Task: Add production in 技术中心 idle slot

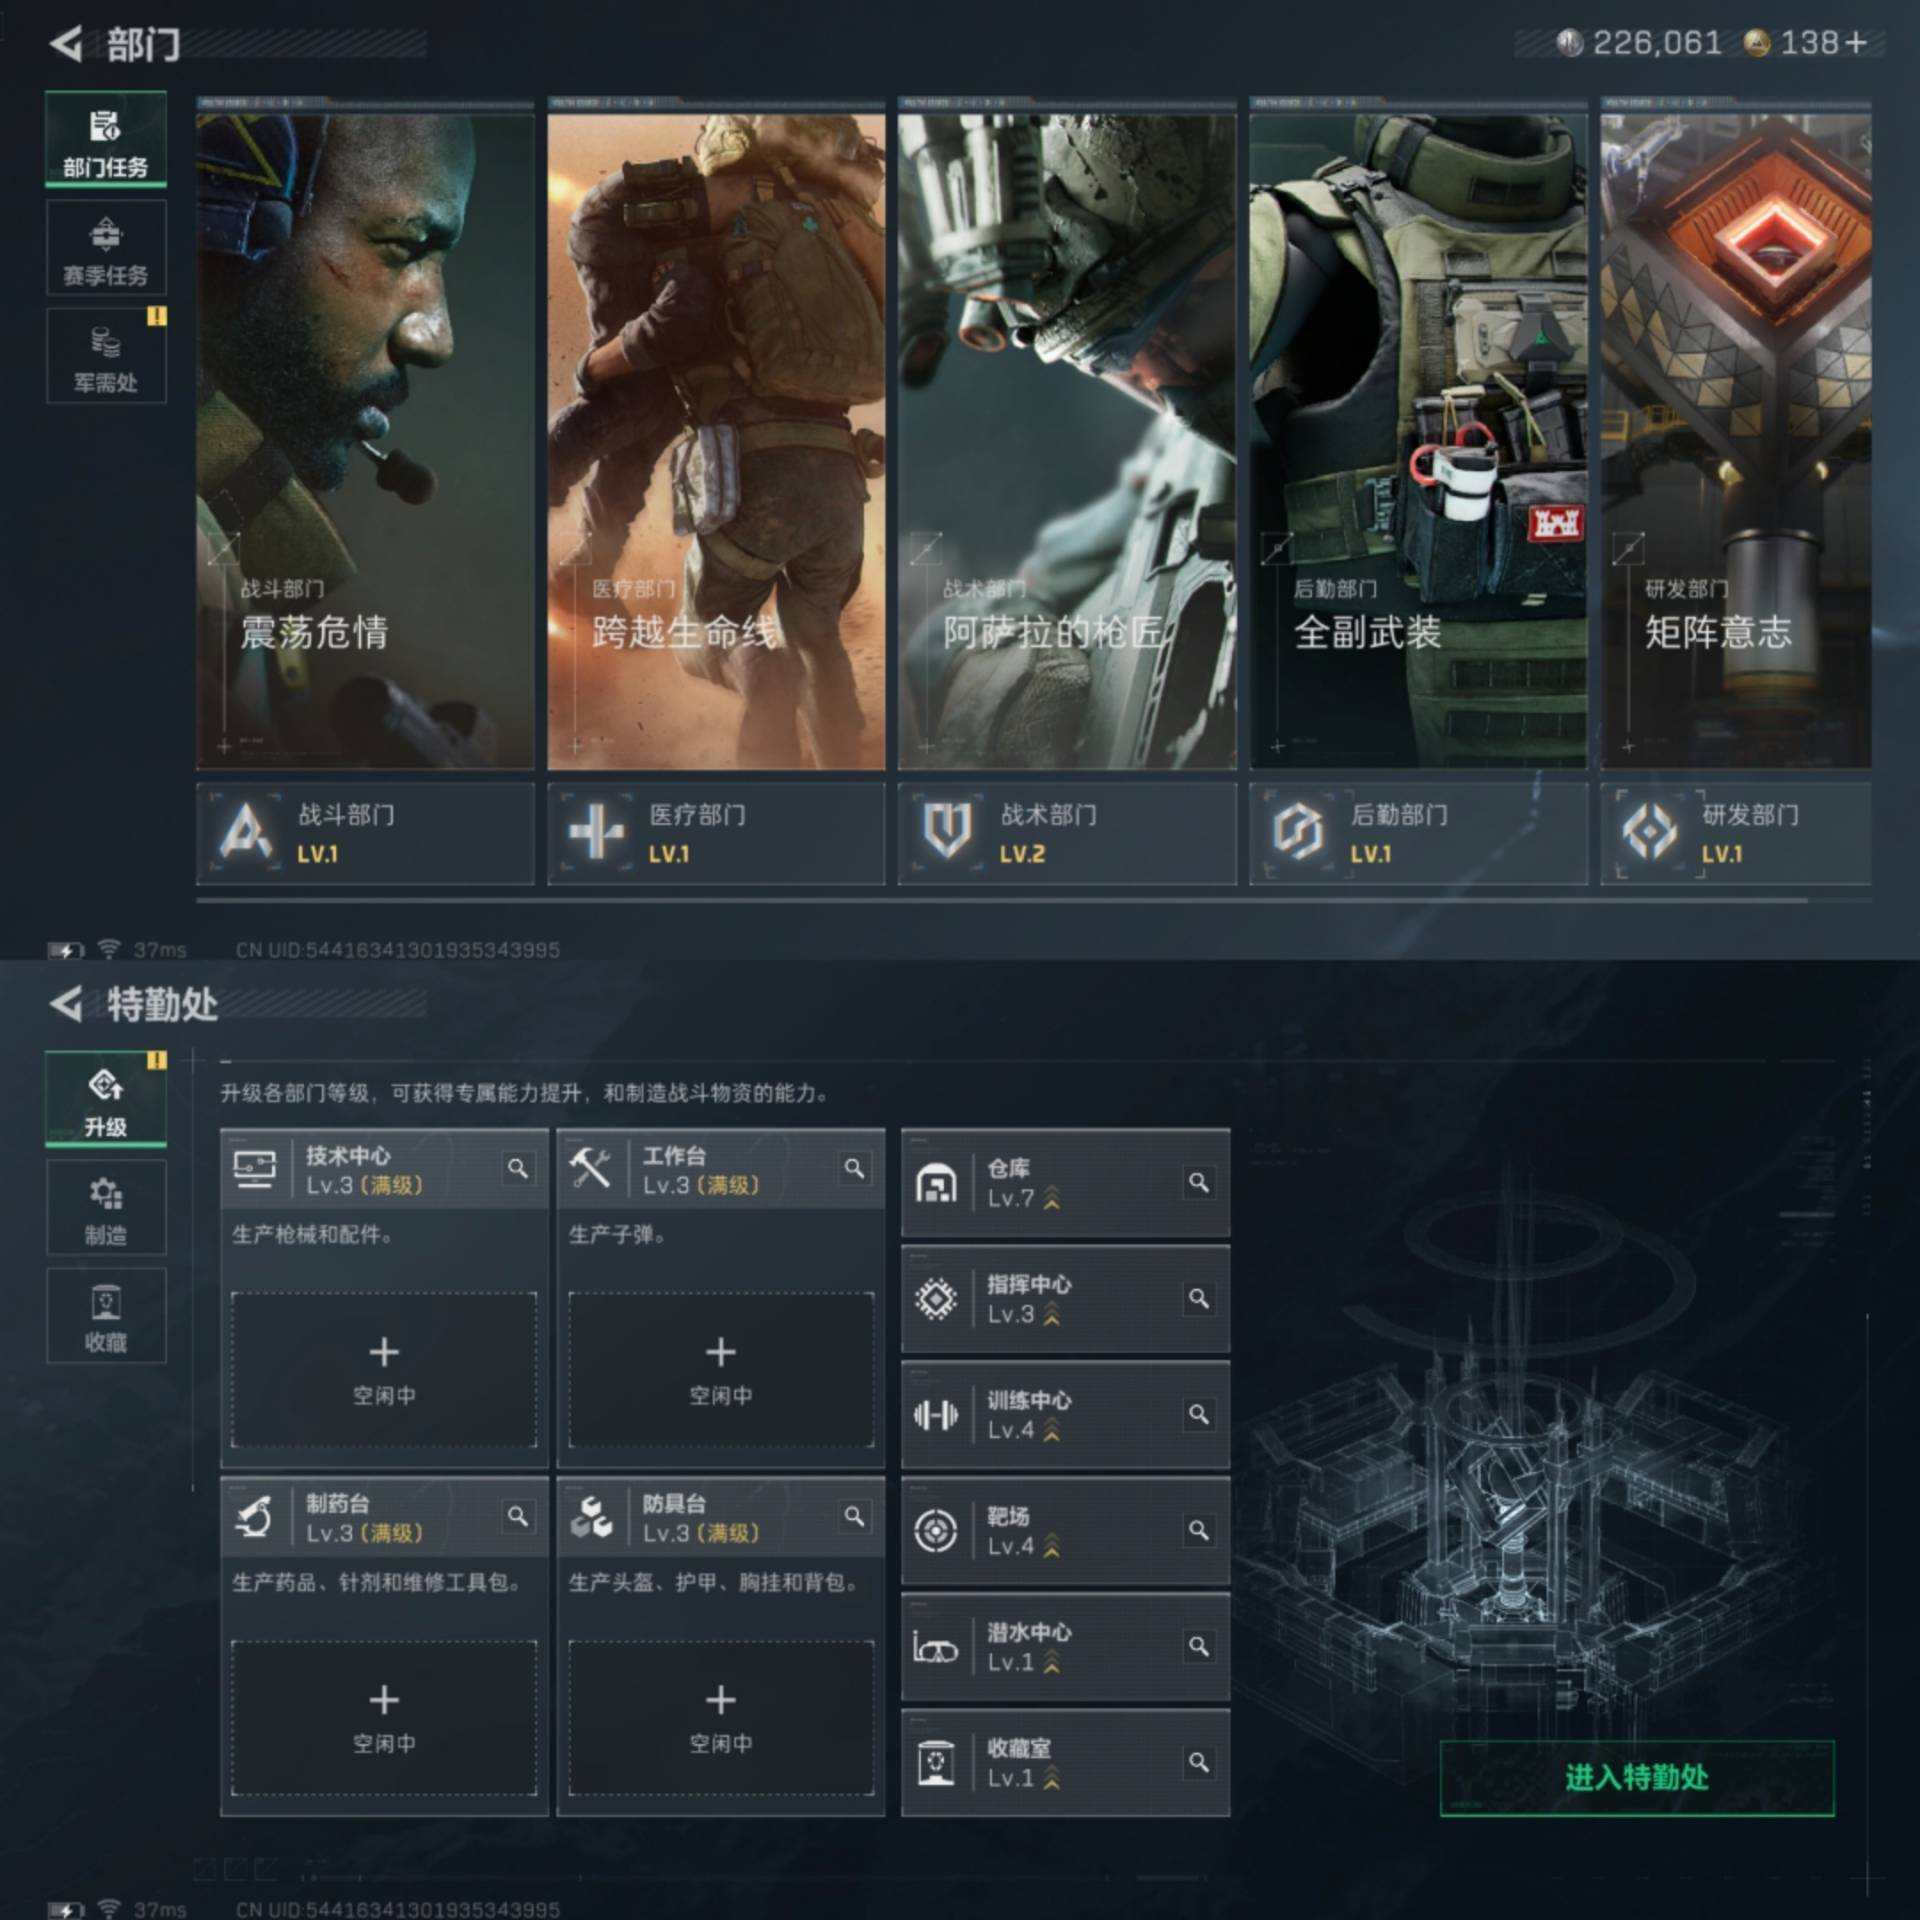Action: [x=384, y=1368]
